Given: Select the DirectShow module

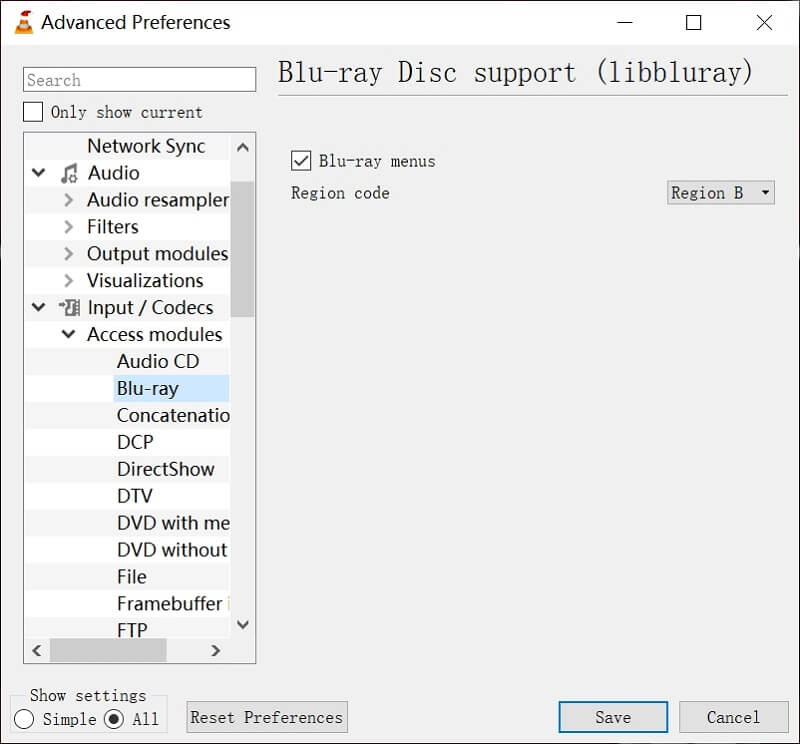Looking at the screenshot, I should pyautogui.click(x=166, y=469).
